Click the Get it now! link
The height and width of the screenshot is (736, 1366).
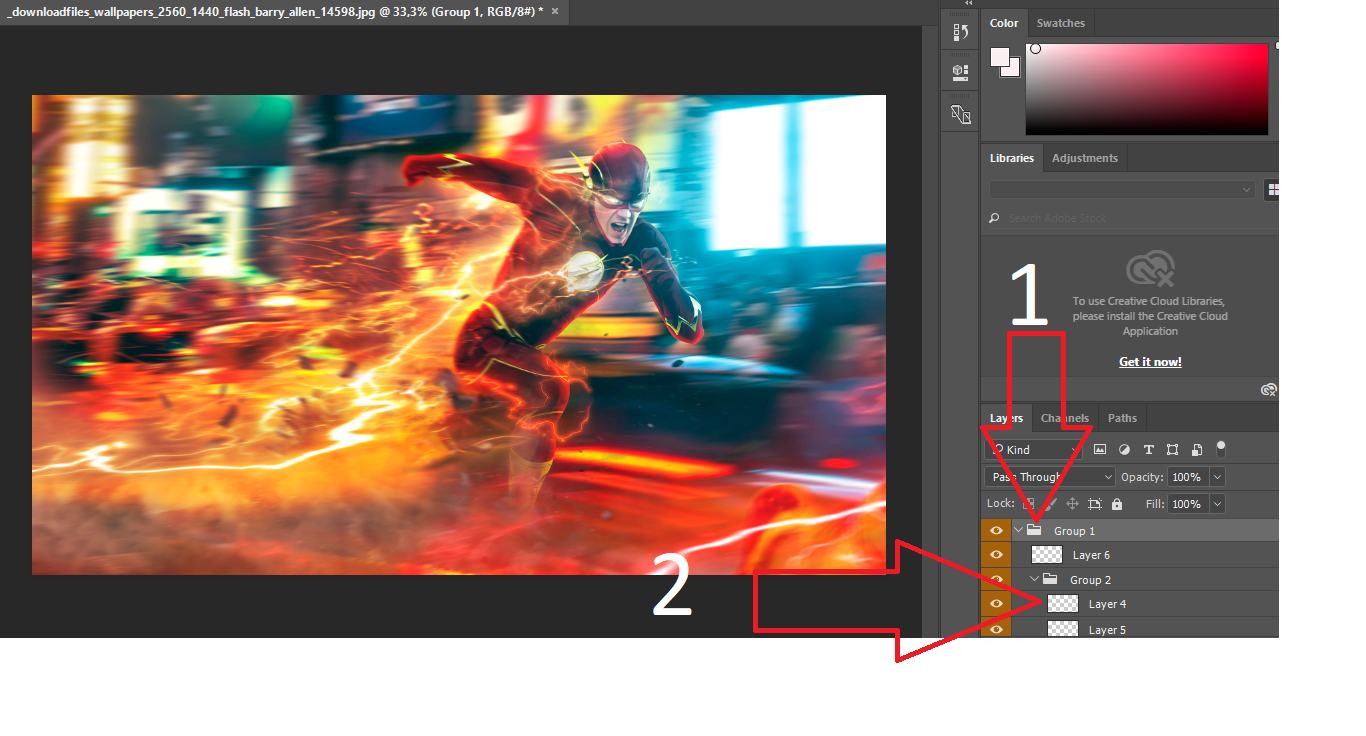tap(1150, 362)
